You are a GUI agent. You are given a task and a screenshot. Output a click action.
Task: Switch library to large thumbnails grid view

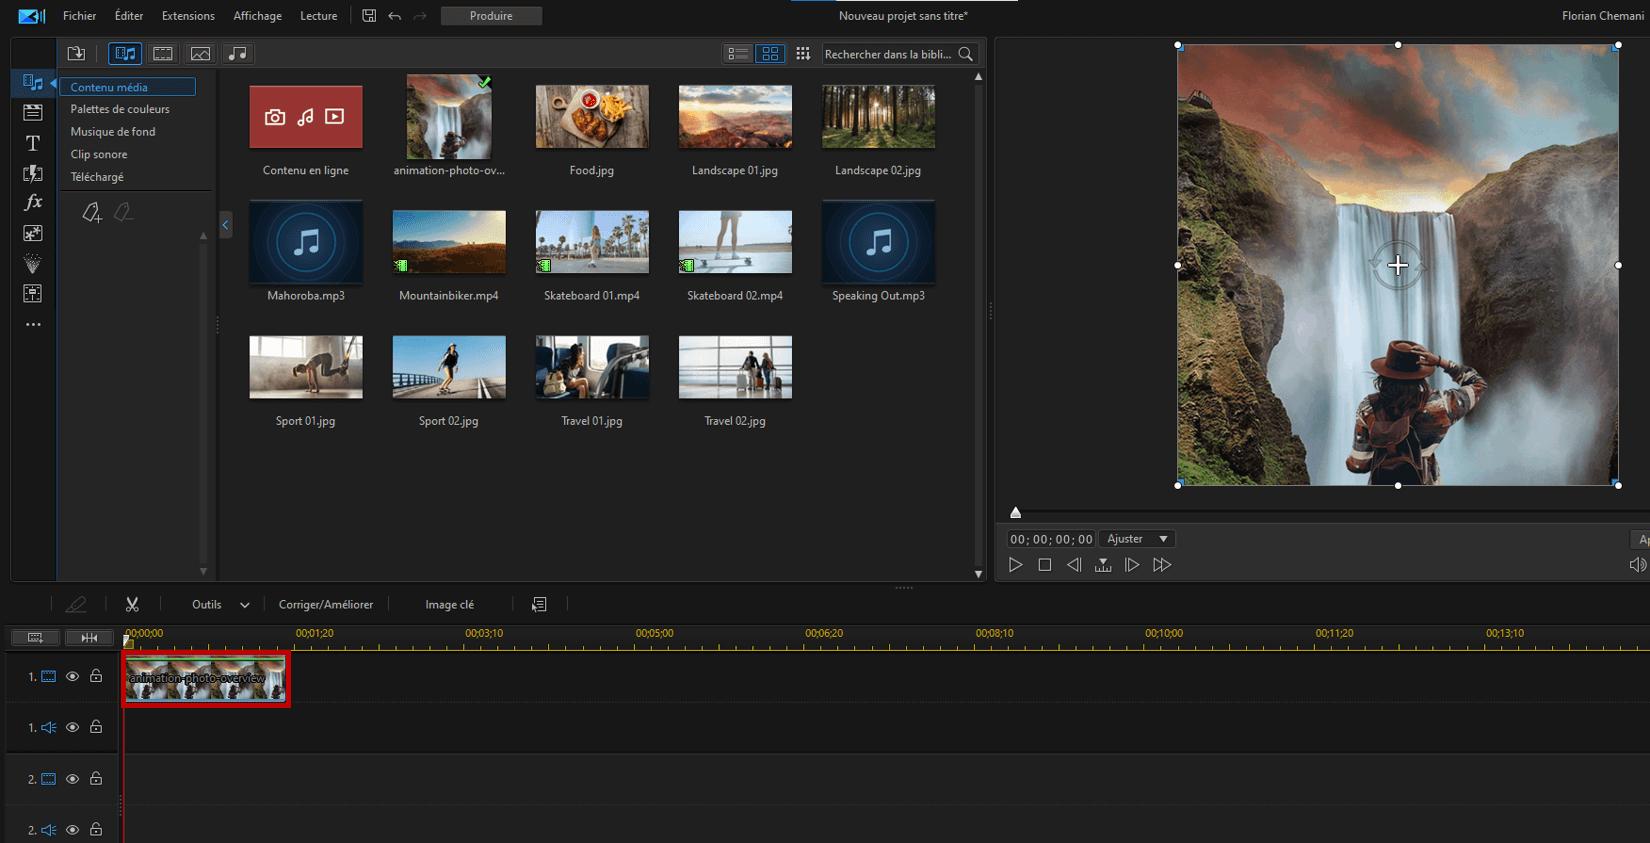point(770,54)
